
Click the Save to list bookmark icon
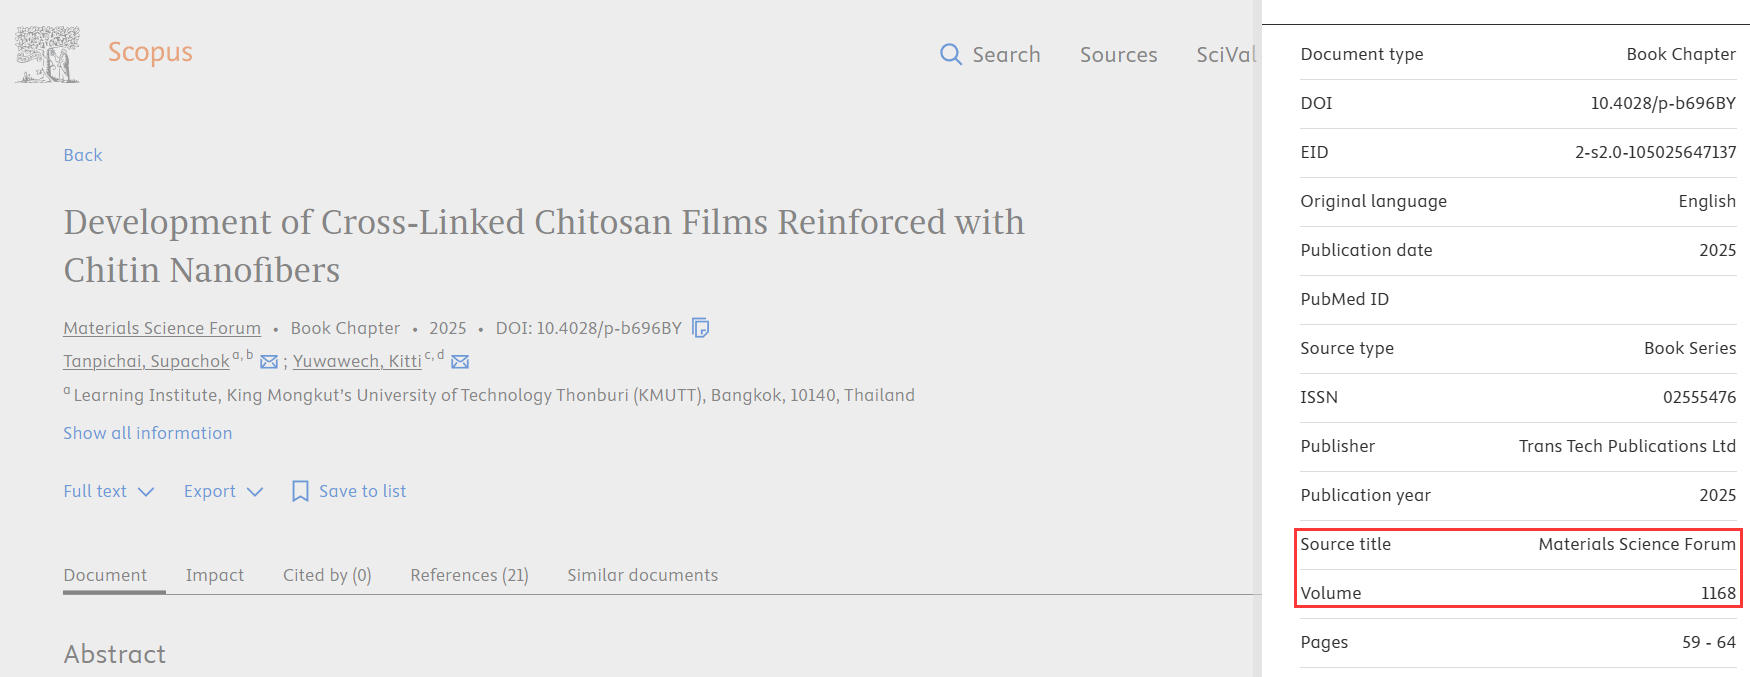click(300, 491)
